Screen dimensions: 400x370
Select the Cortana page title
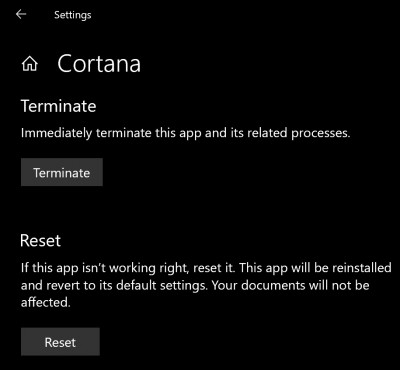pos(99,63)
